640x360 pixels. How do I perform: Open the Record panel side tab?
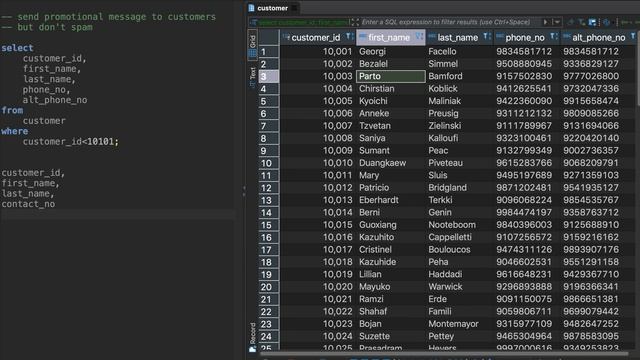click(x=253, y=337)
